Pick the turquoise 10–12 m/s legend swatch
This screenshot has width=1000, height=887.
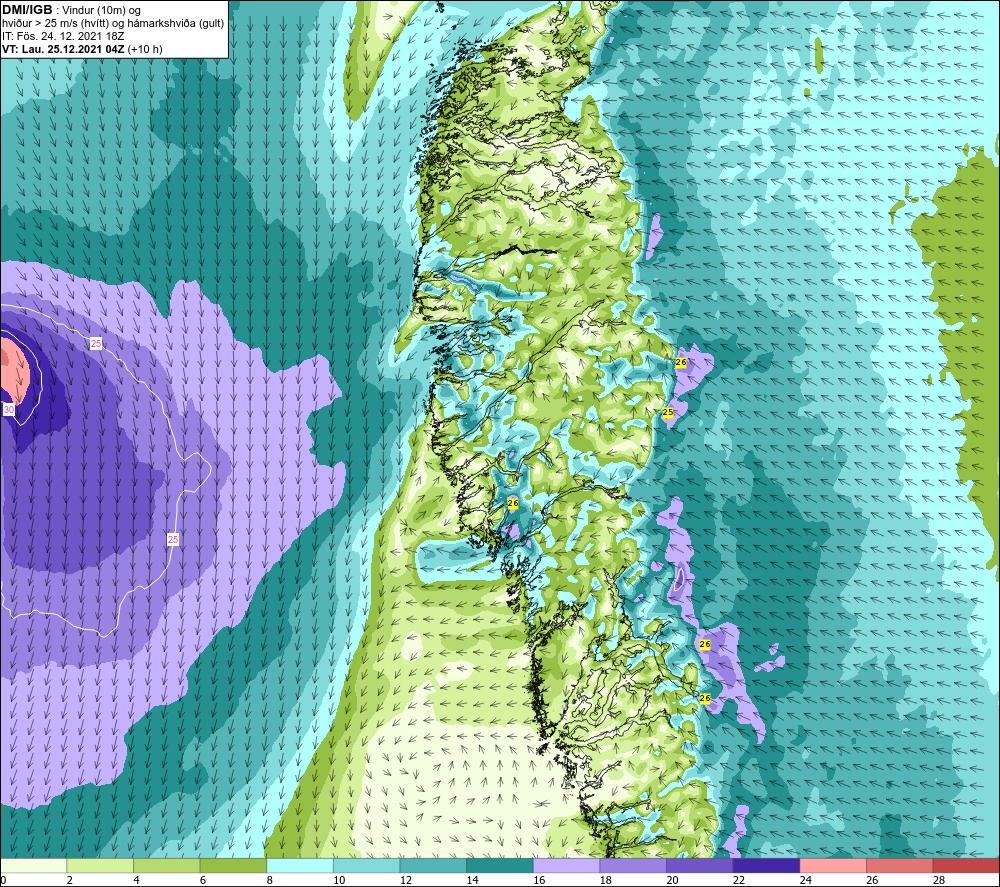click(366, 865)
